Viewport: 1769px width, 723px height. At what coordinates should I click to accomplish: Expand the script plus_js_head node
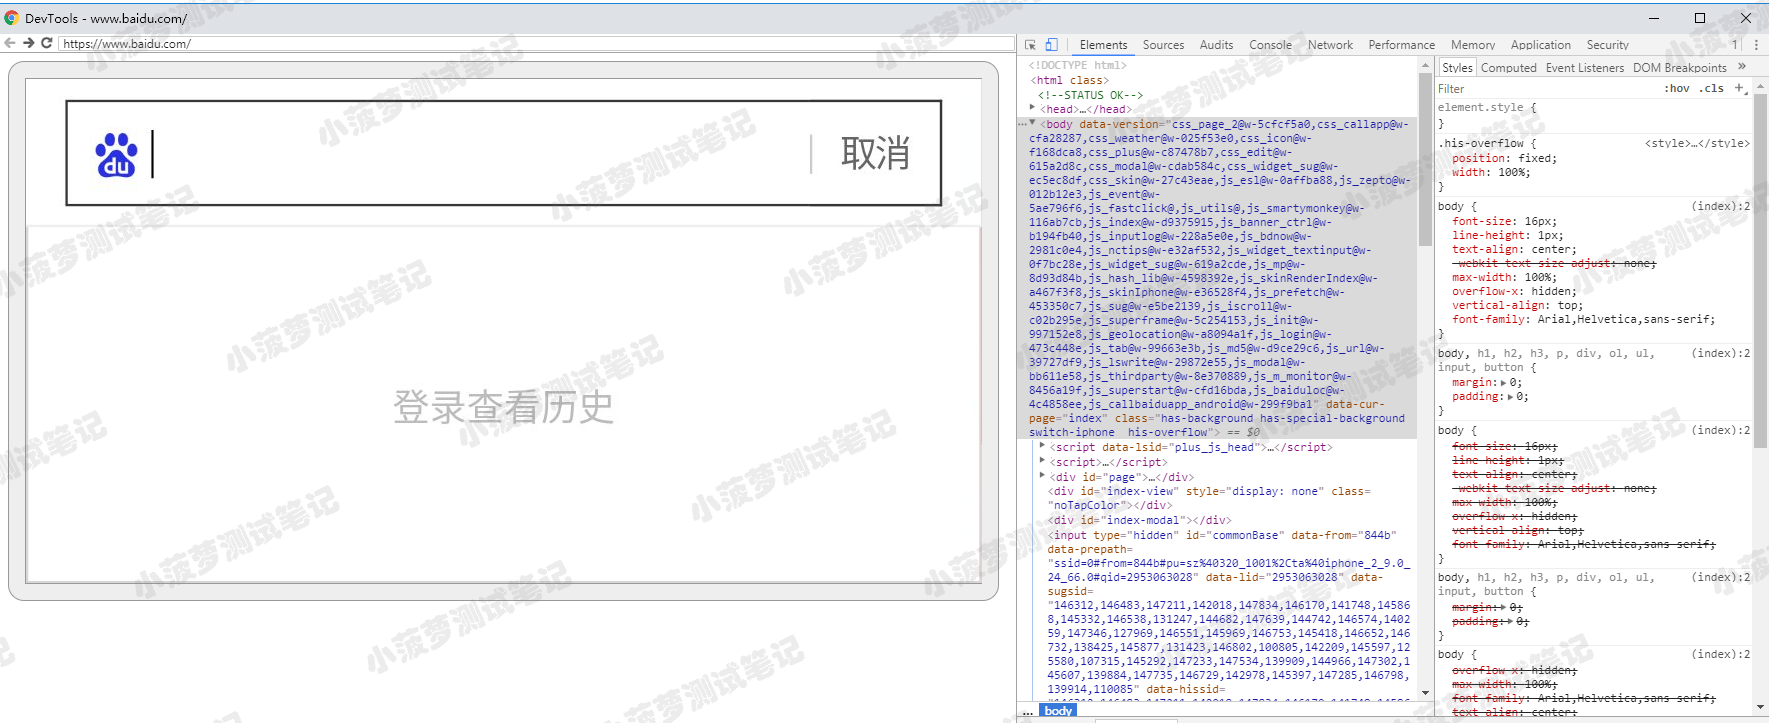coord(1043,446)
